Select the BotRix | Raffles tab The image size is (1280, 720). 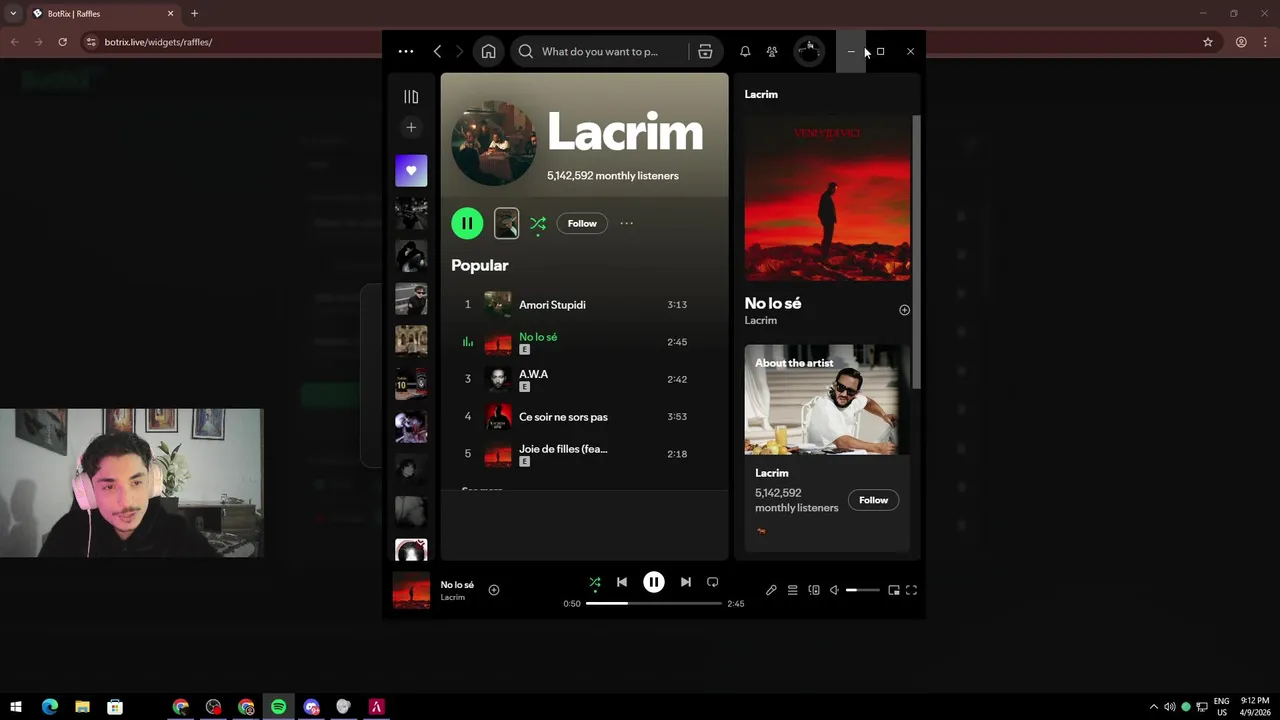pos(103,14)
